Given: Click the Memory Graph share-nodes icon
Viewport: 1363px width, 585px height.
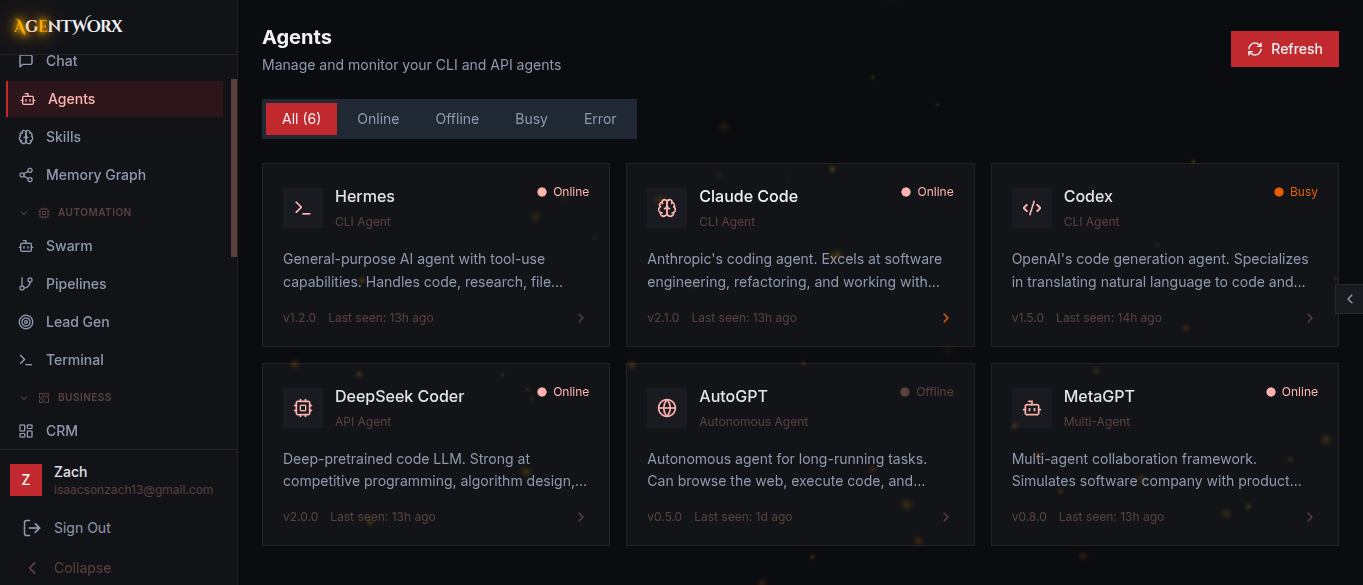Looking at the screenshot, I should pyautogui.click(x=26, y=175).
